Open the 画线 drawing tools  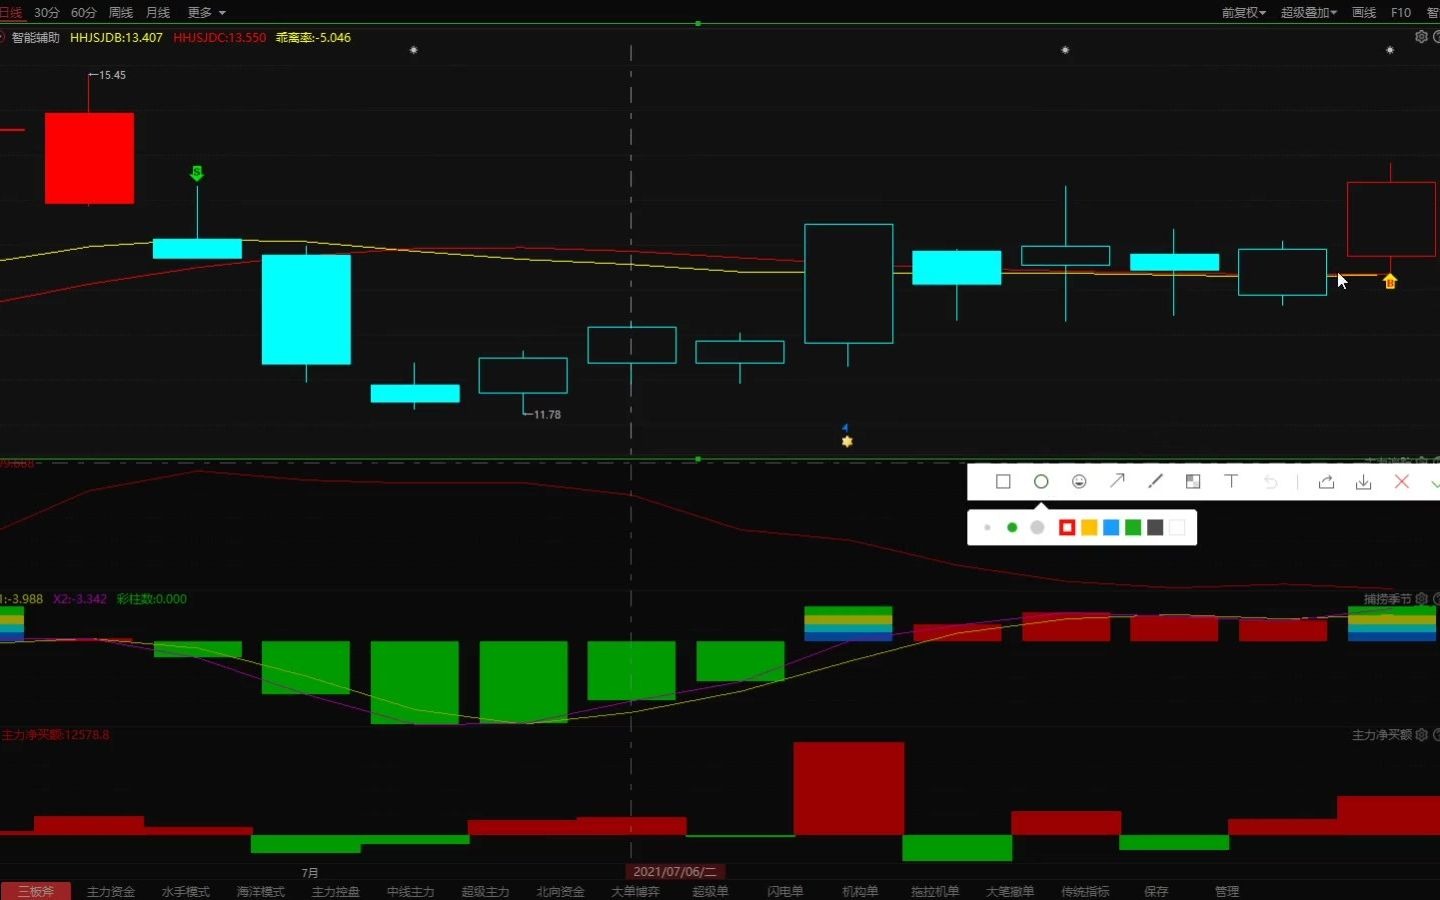point(1364,12)
